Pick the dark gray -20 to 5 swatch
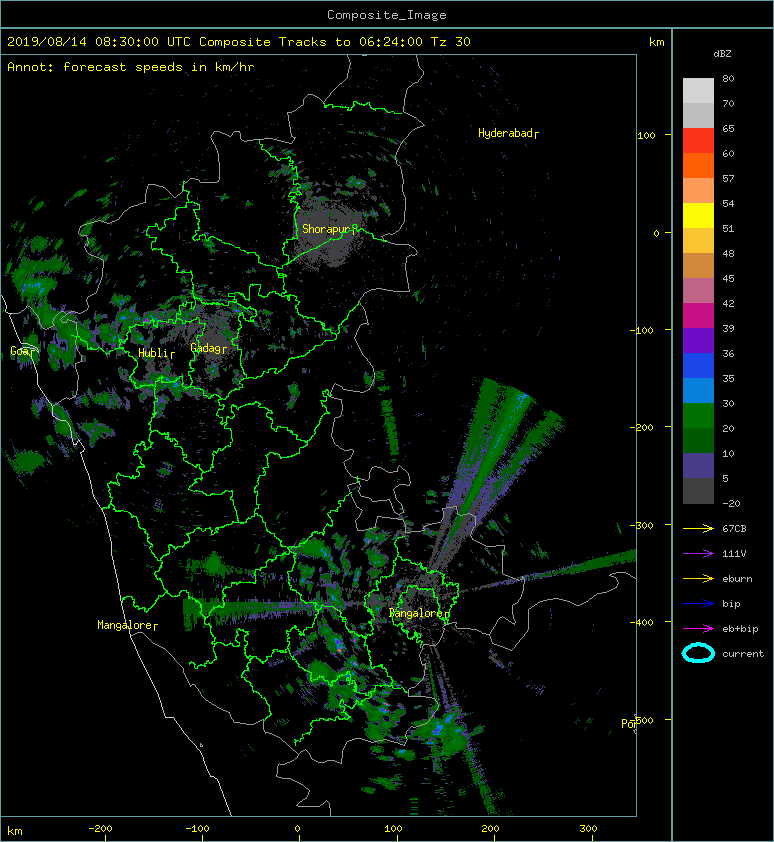Image resolution: width=774 pixels, height=842 pixels. 698,491
